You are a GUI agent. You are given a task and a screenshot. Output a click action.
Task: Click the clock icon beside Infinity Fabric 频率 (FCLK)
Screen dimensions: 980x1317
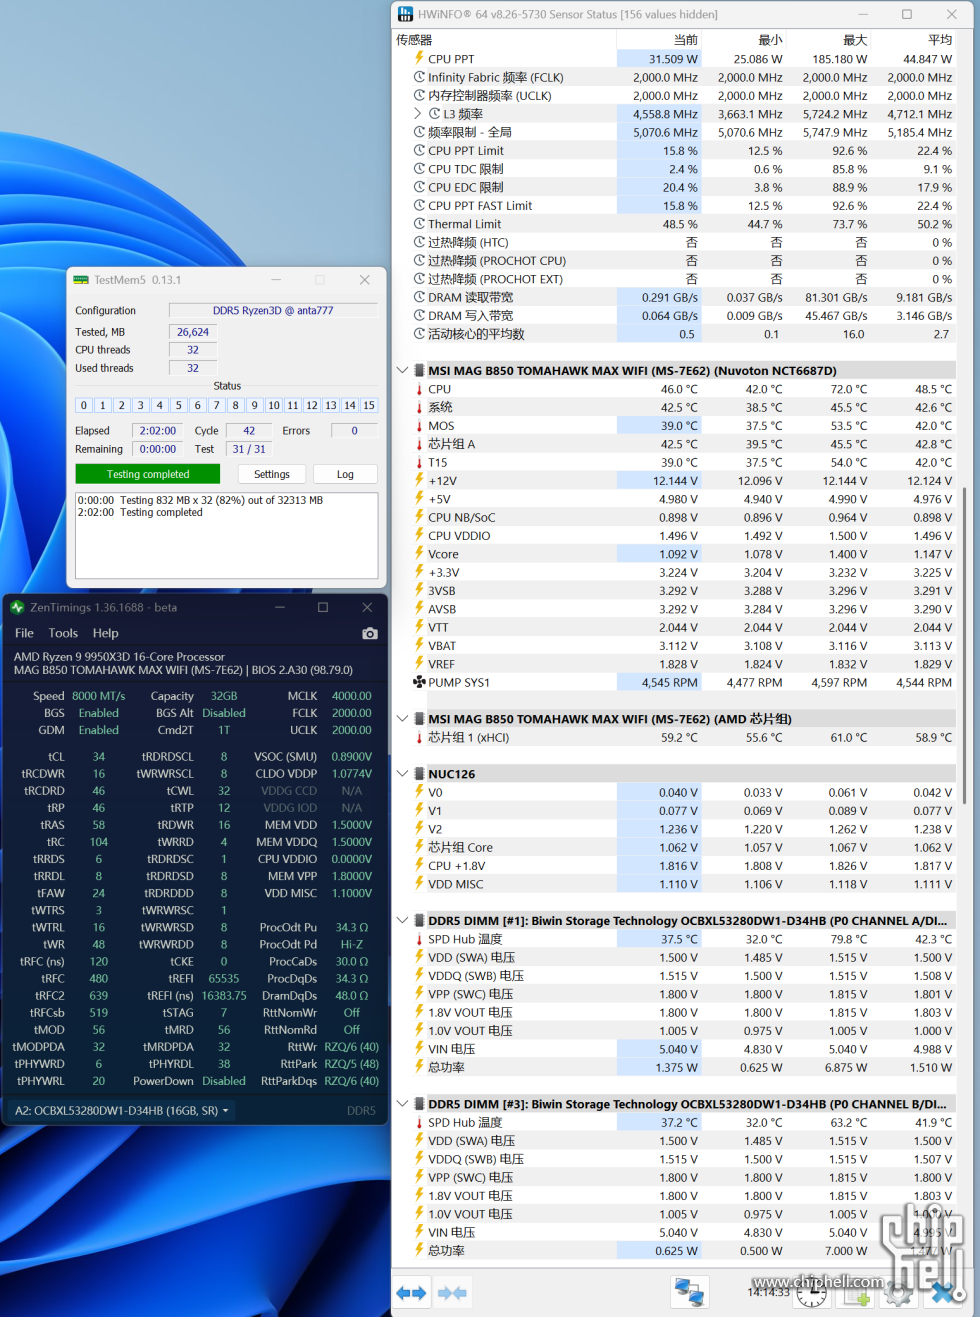419,77
